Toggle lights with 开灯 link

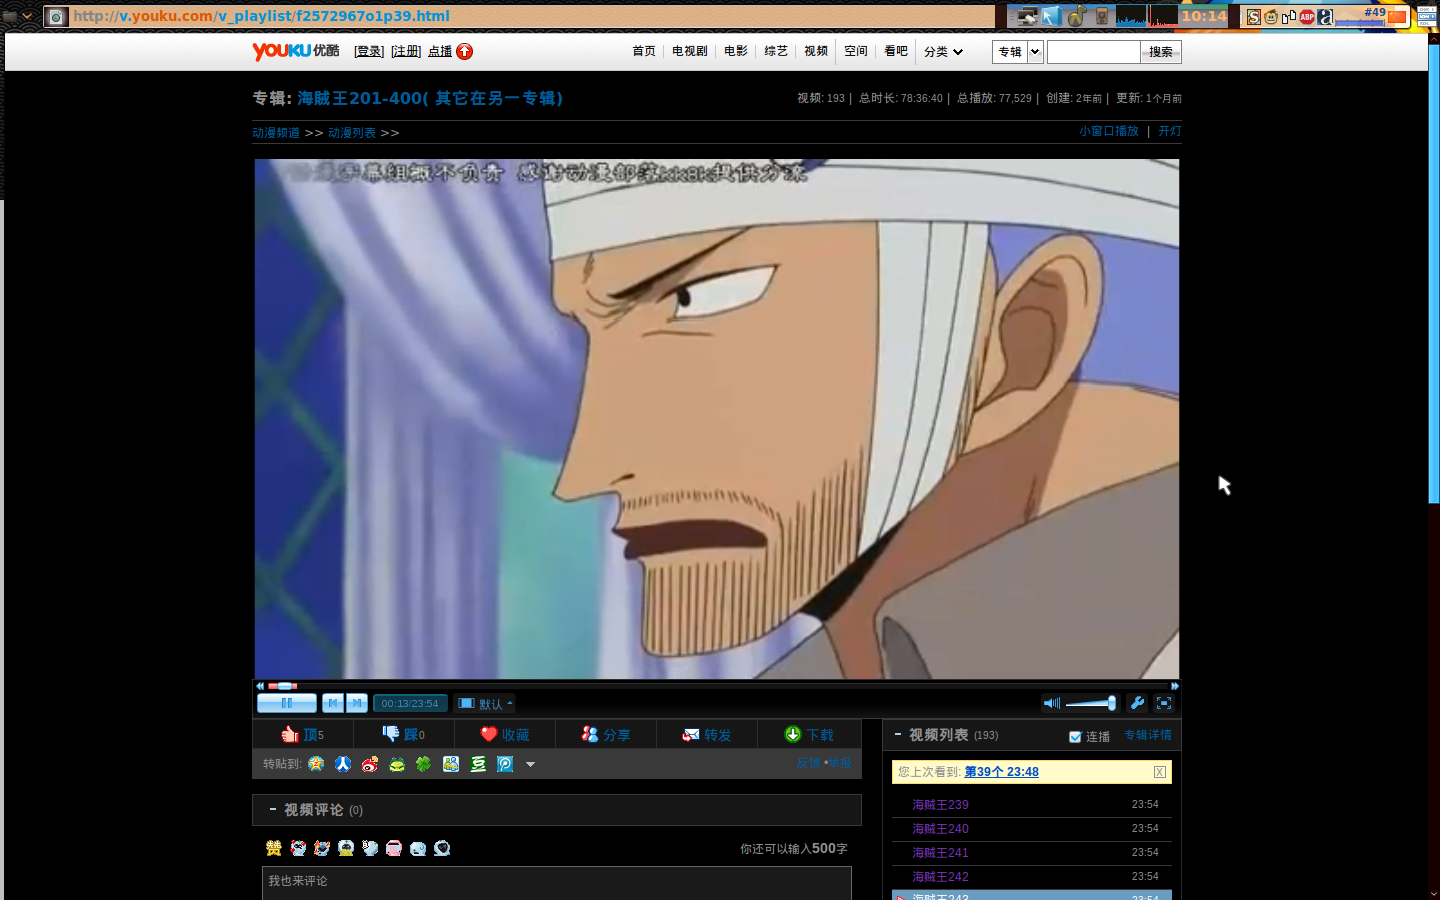pyautogui.click(x=1170, y=131)
